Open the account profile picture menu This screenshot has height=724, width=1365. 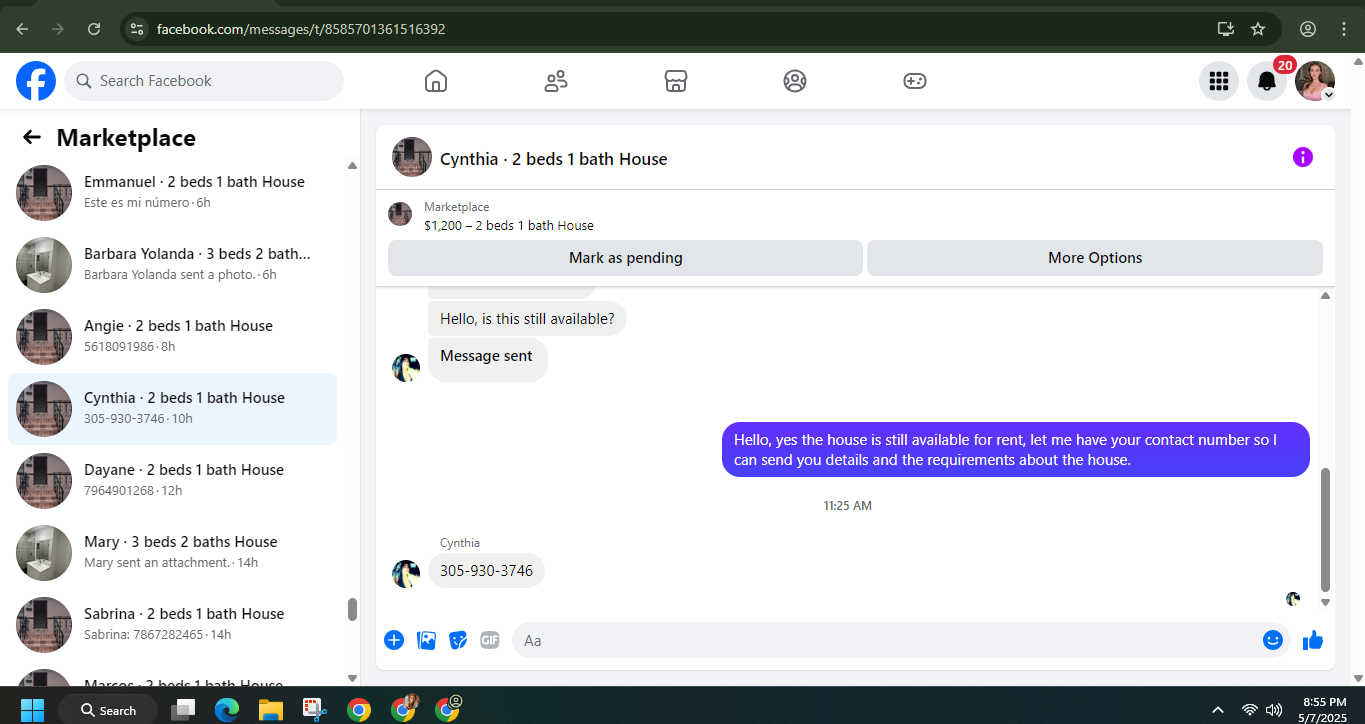click(x=1315, y=81)
